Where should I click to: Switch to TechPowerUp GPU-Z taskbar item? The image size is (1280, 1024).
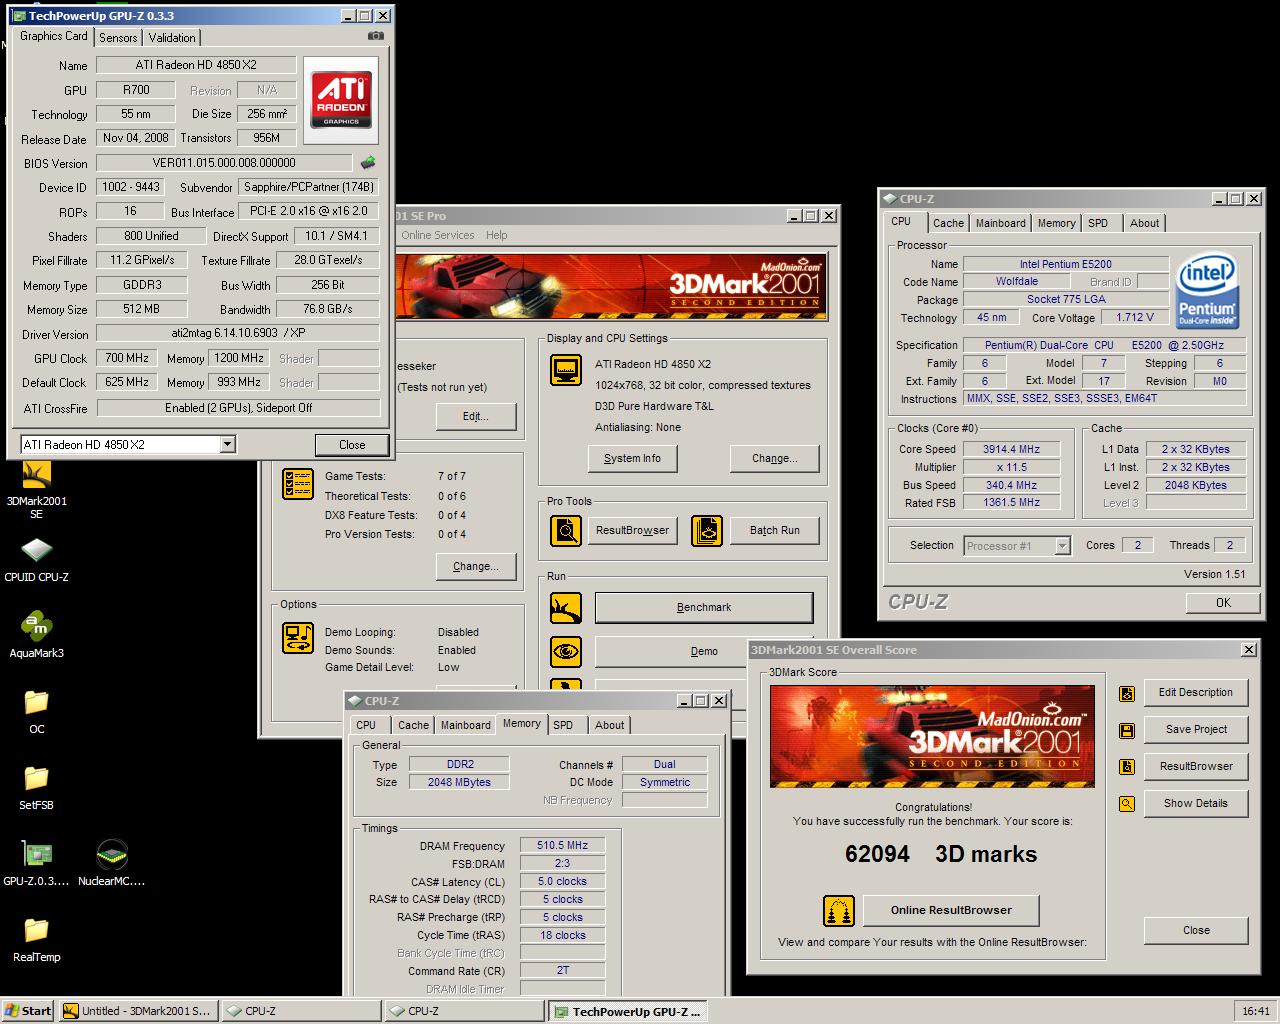pos(629,1011)
